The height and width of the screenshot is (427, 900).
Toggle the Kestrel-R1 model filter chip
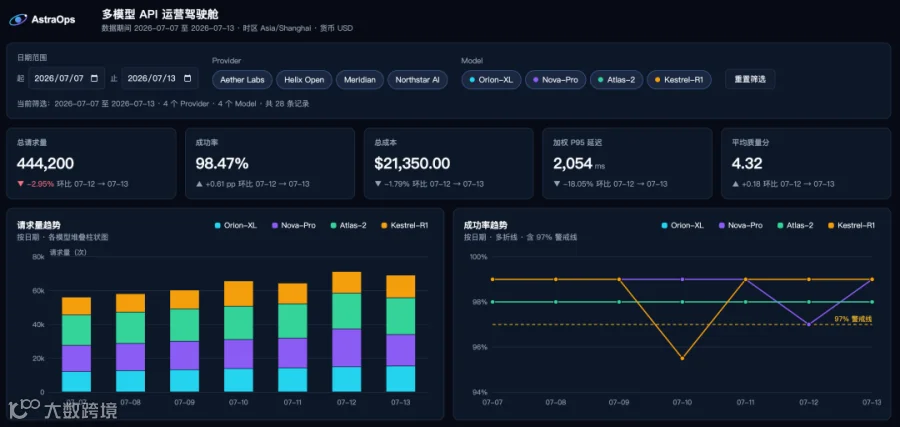(679, 80)
